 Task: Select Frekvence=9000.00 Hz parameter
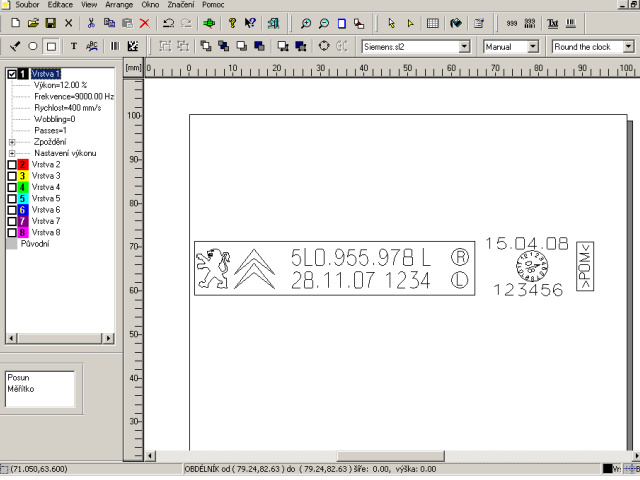[x=74, y=97]
